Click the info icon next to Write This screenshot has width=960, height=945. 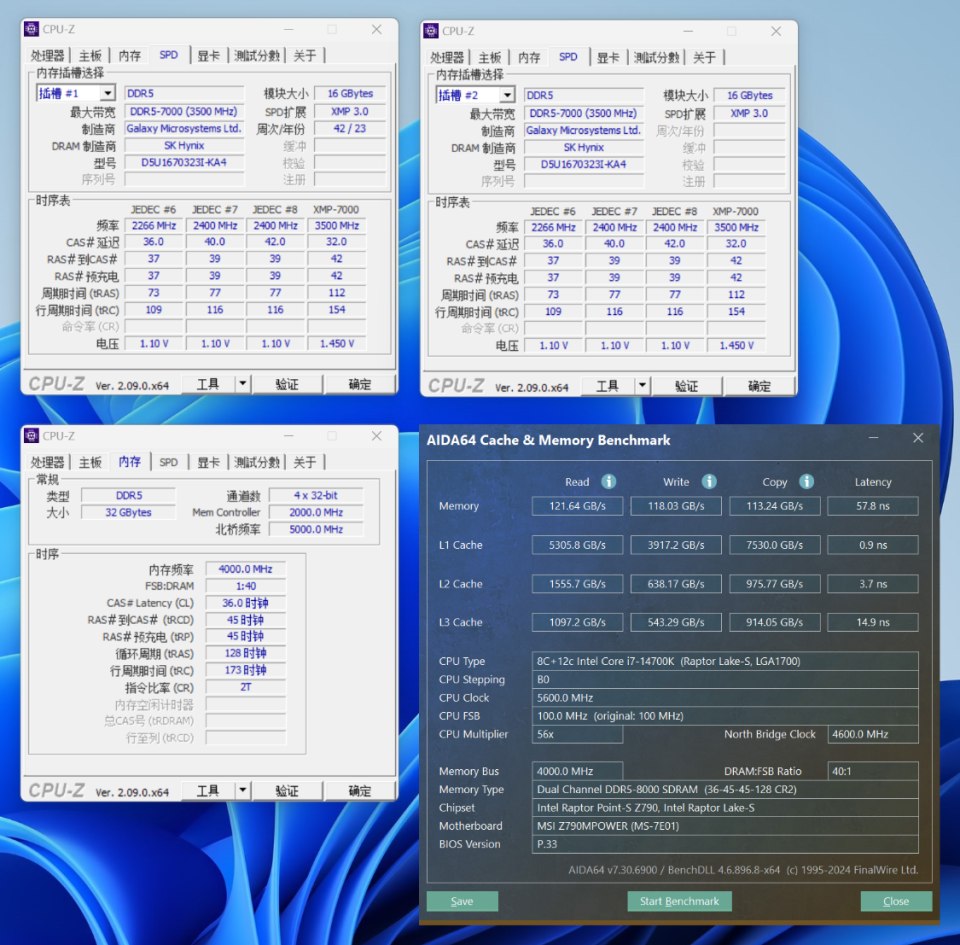point(709,482)
